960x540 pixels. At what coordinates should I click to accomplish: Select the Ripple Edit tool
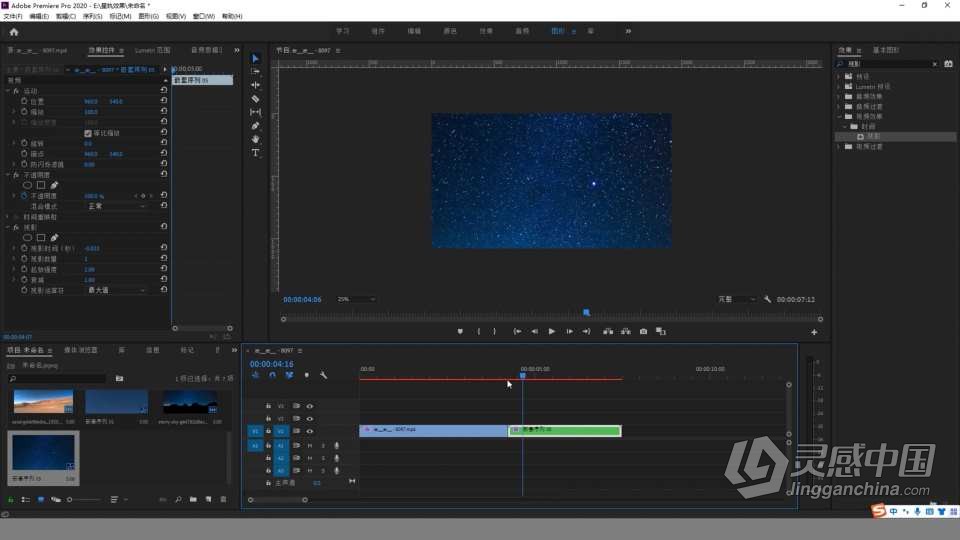255,85
